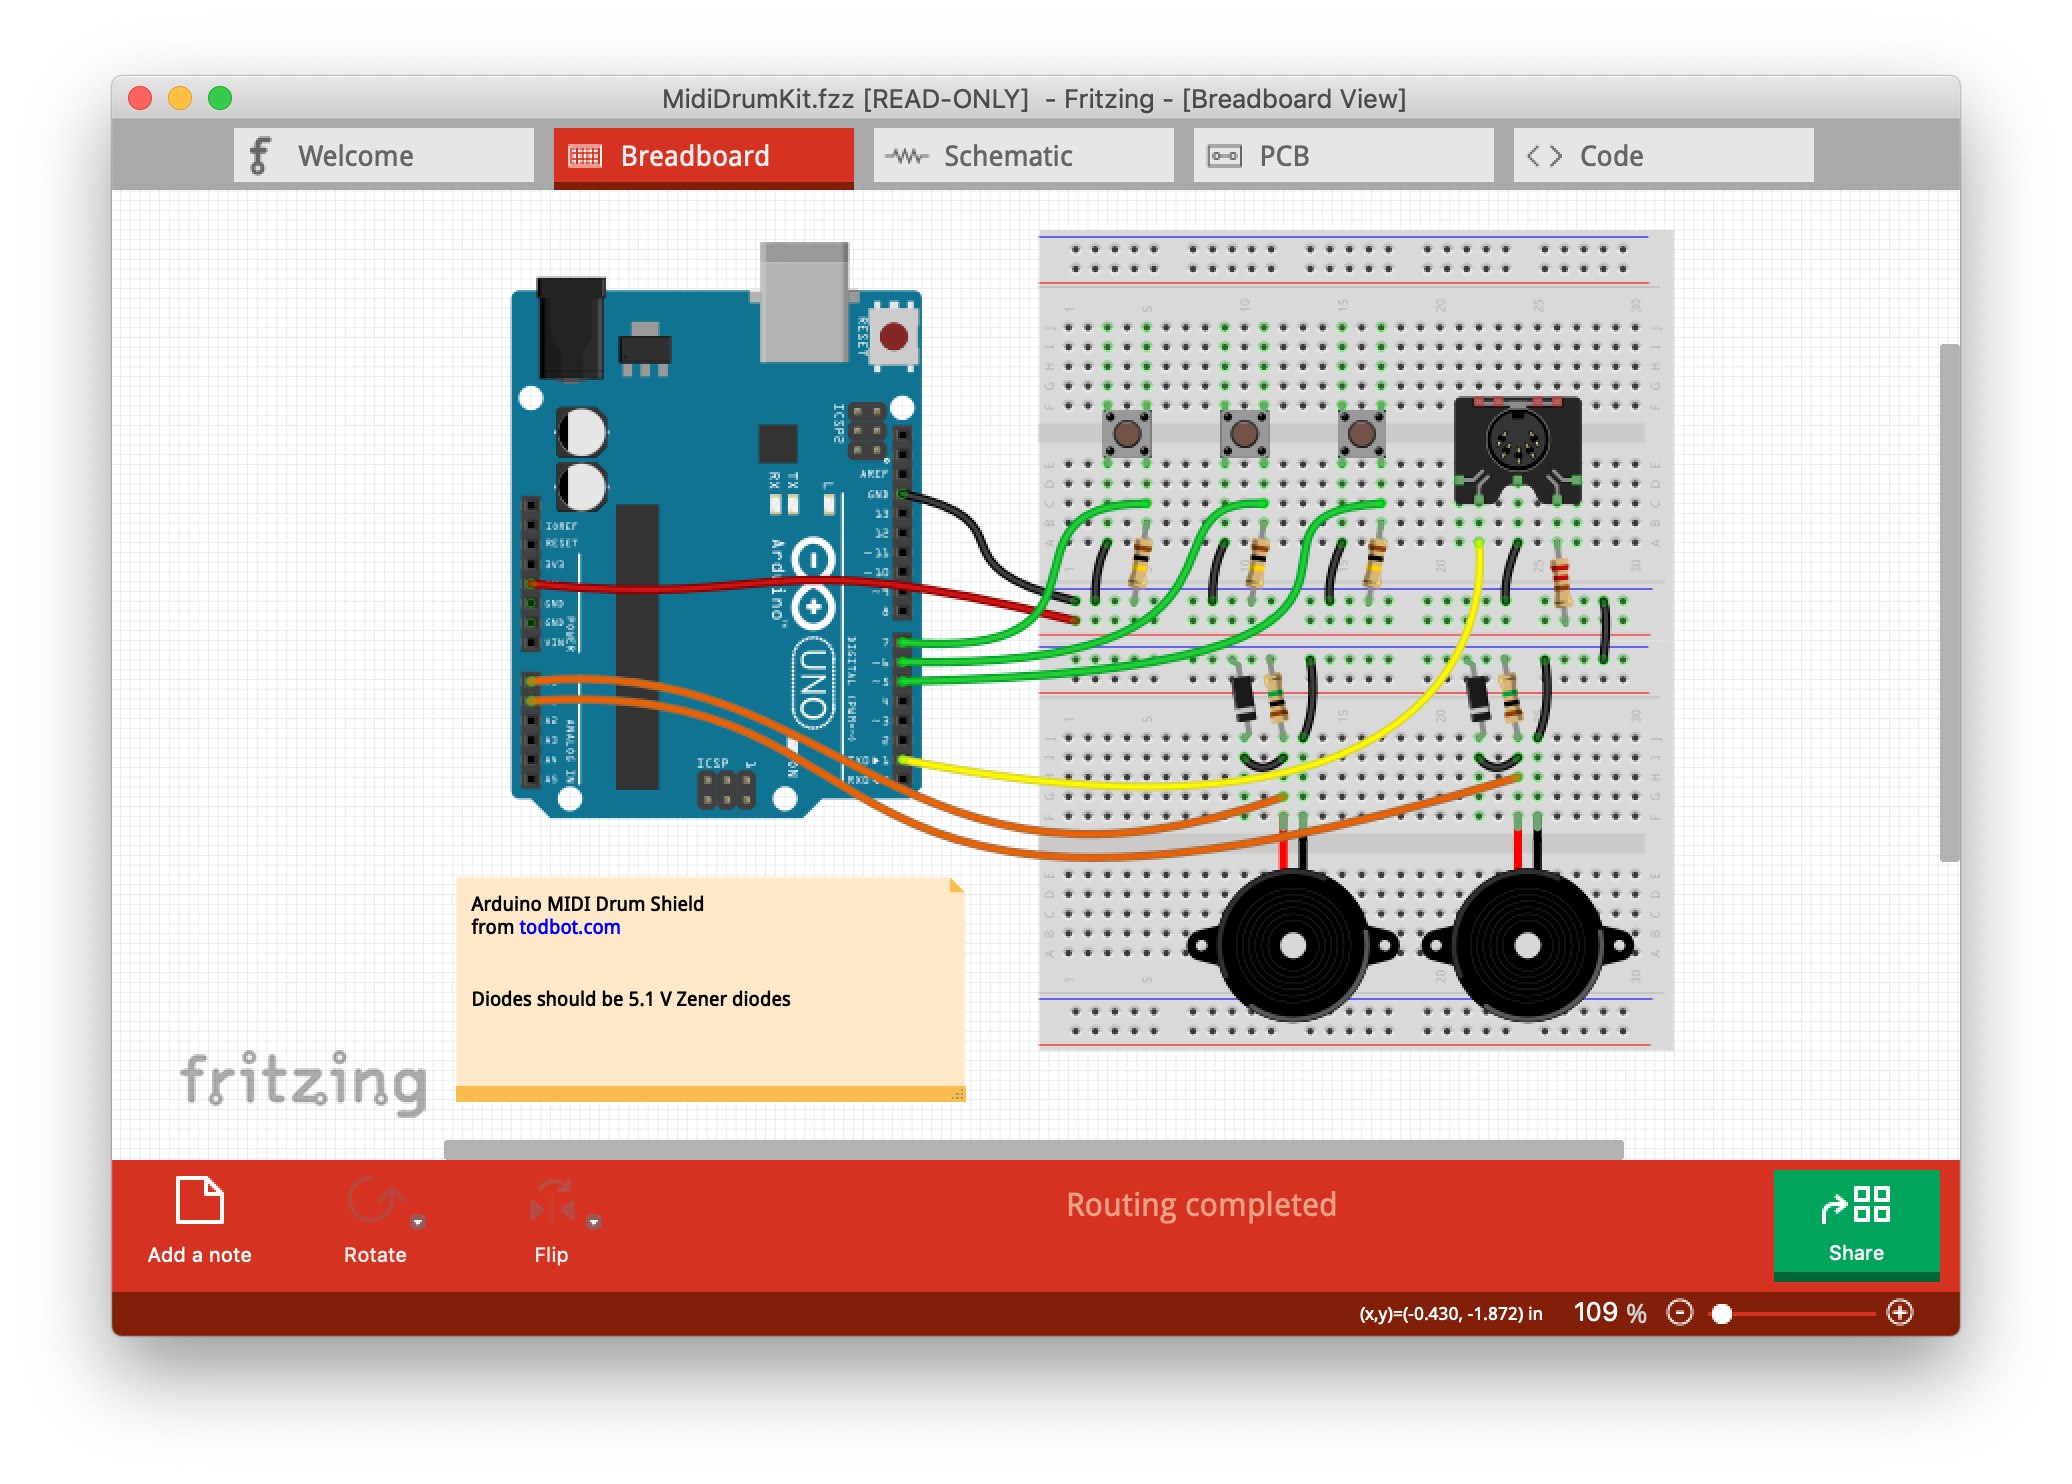The width and height of the screenshot is (2072, 1484).
Task: Select the Arduino USB connector
Action: coord(804,302)
